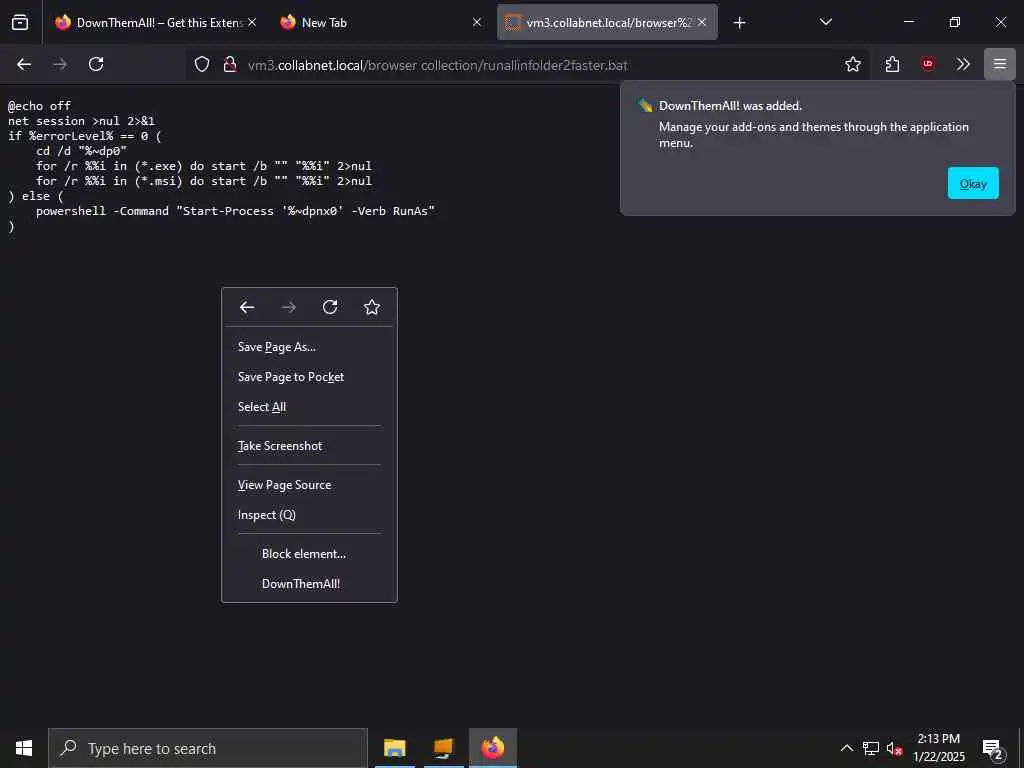Click the Firefox taskbar icon

click(493, 748)
